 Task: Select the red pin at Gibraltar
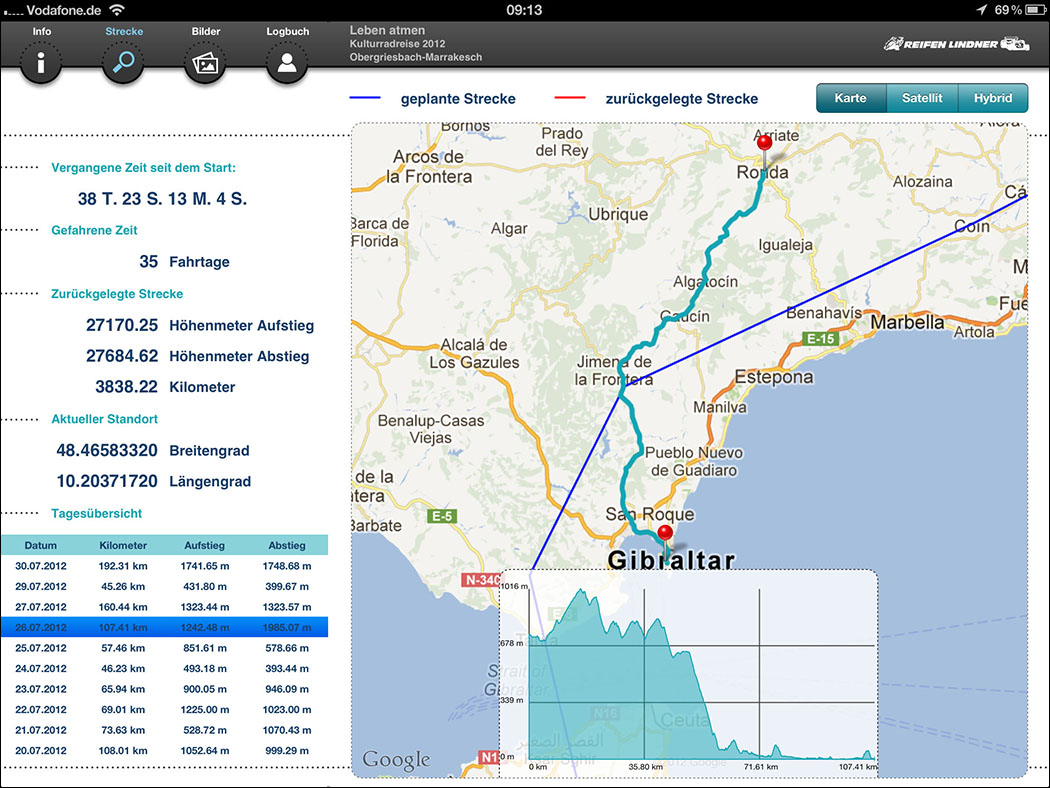[x=665, y=534]
